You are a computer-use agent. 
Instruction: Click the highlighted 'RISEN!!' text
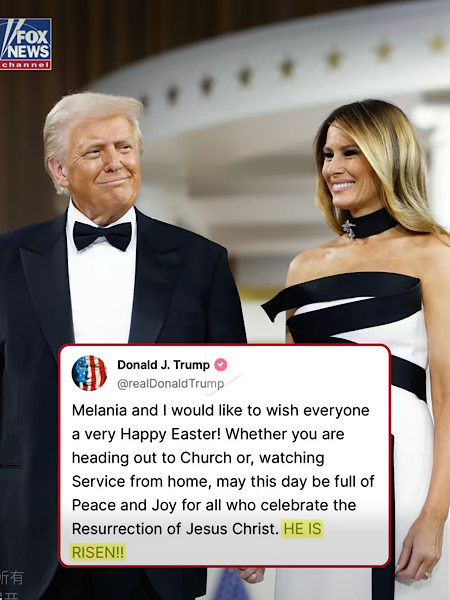(98, 553)
